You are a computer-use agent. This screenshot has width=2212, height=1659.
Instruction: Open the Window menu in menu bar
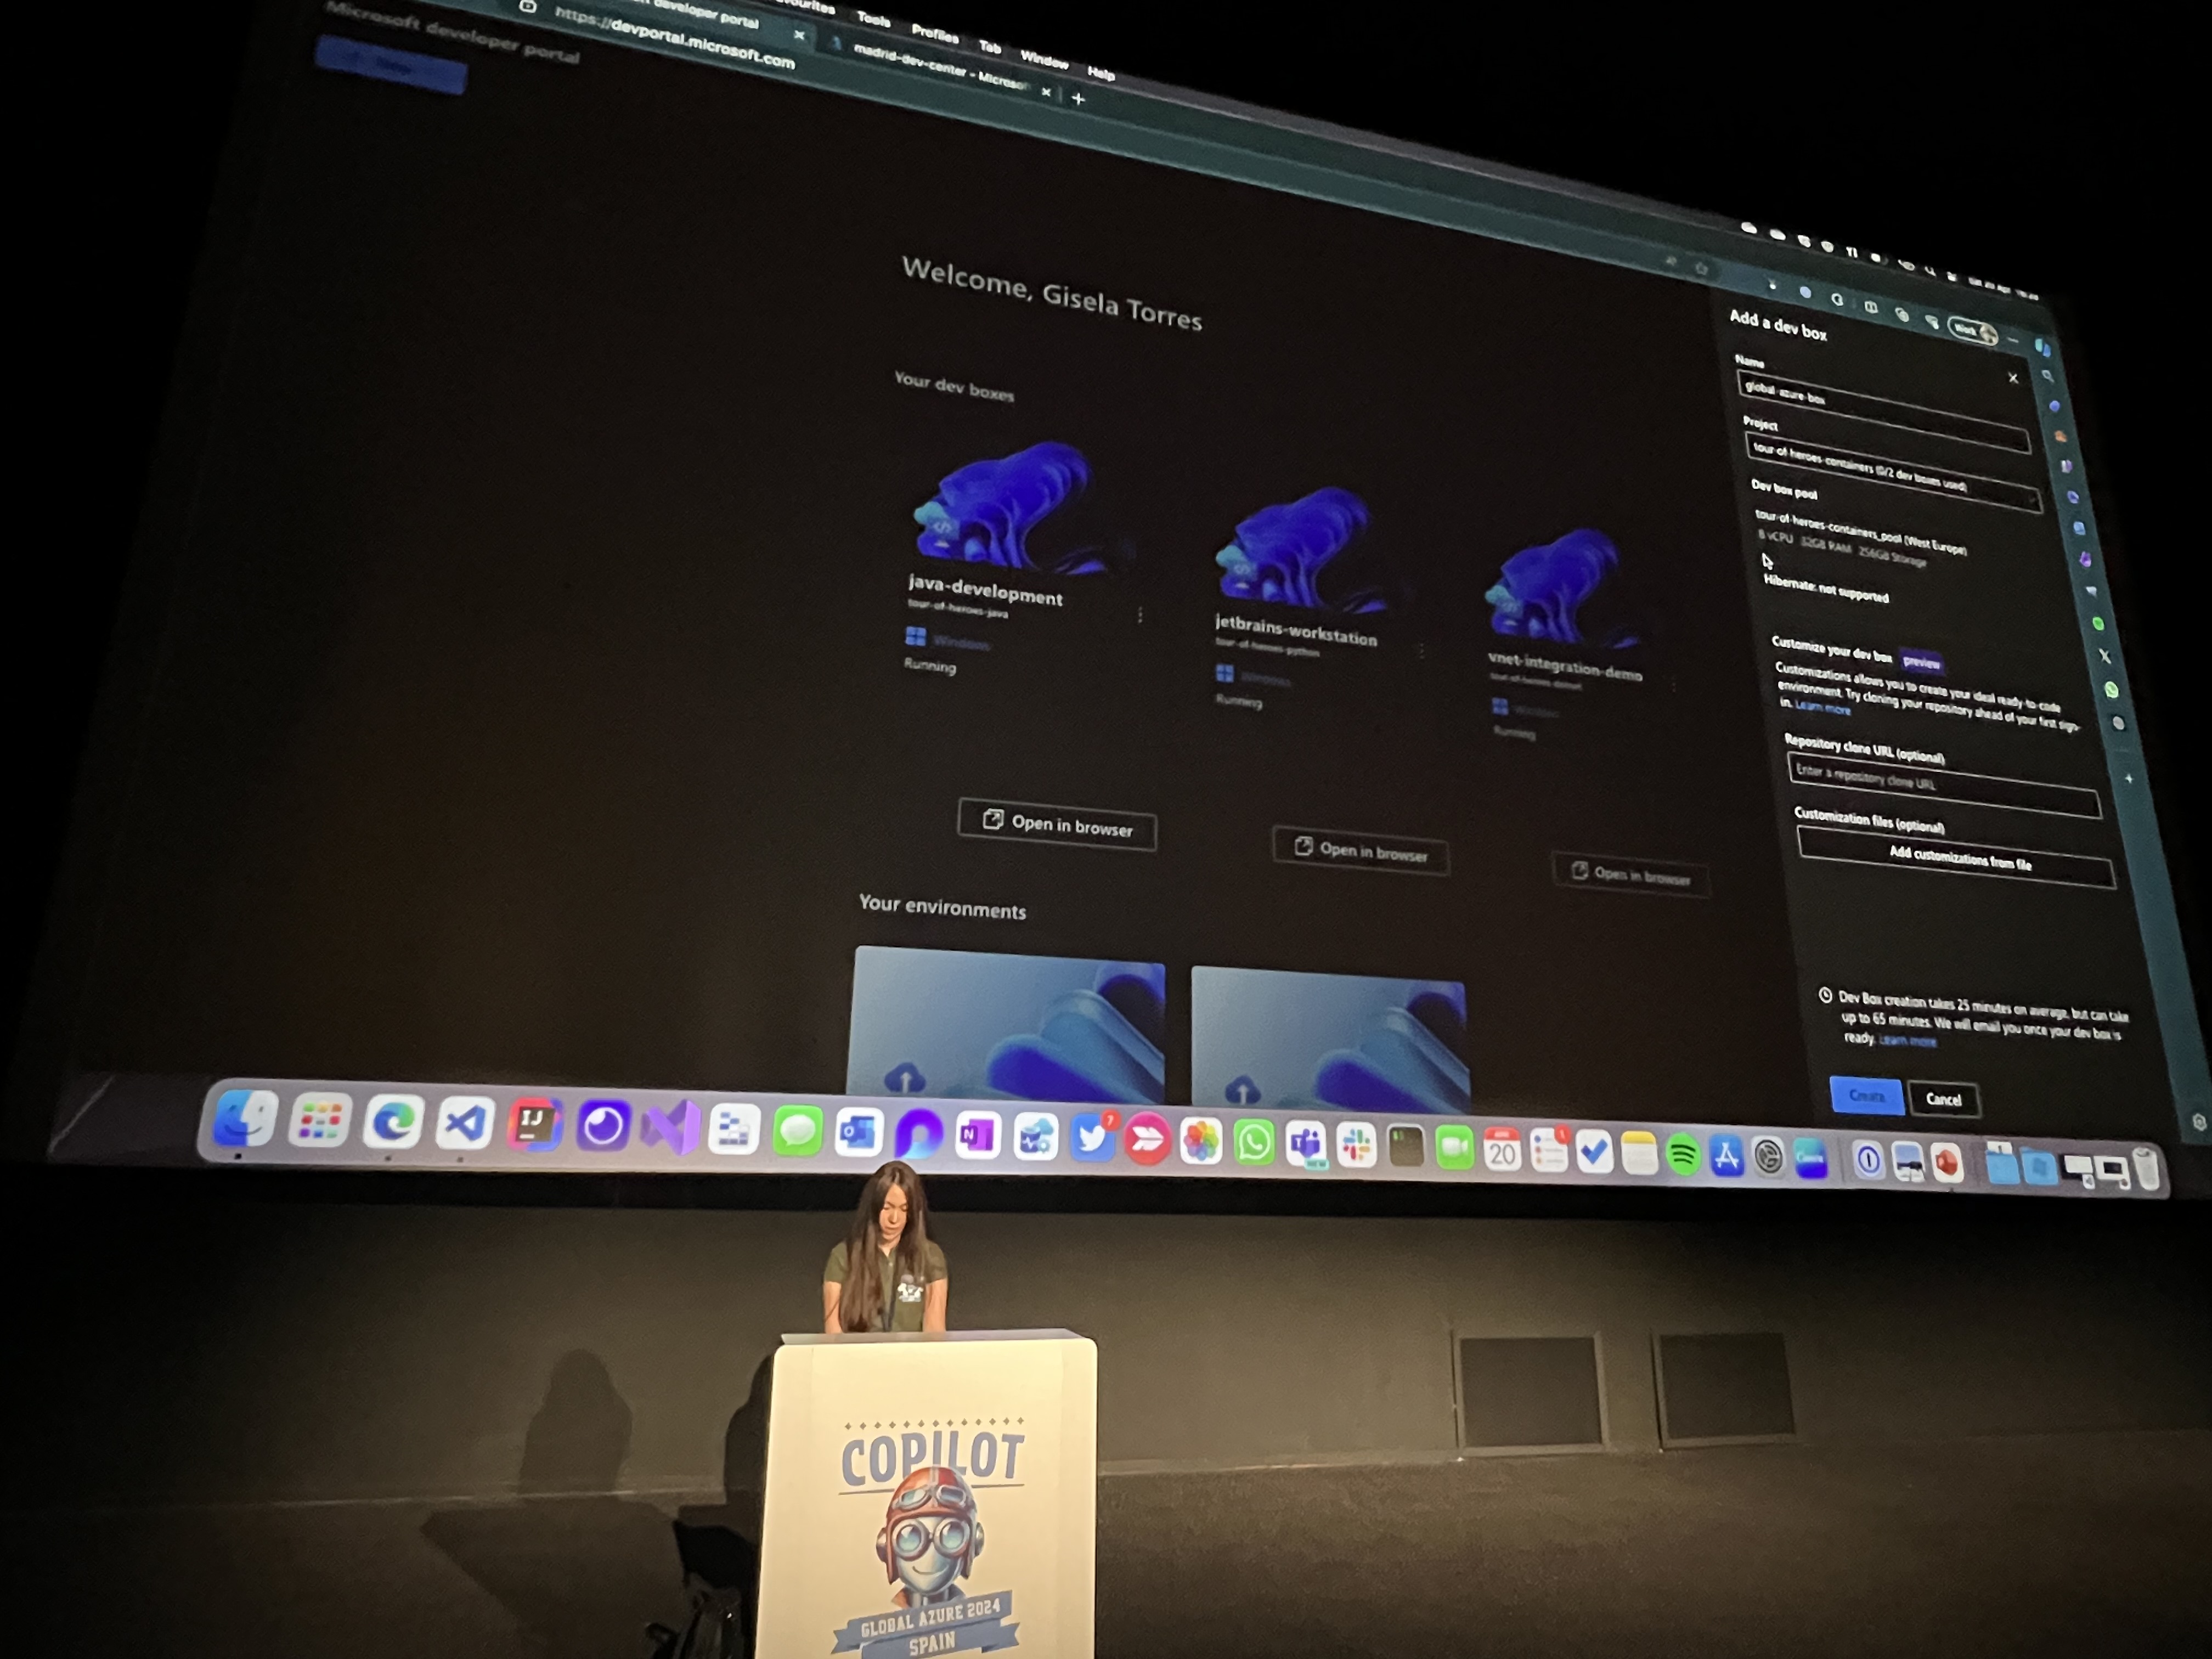[x=1043, y=59]
